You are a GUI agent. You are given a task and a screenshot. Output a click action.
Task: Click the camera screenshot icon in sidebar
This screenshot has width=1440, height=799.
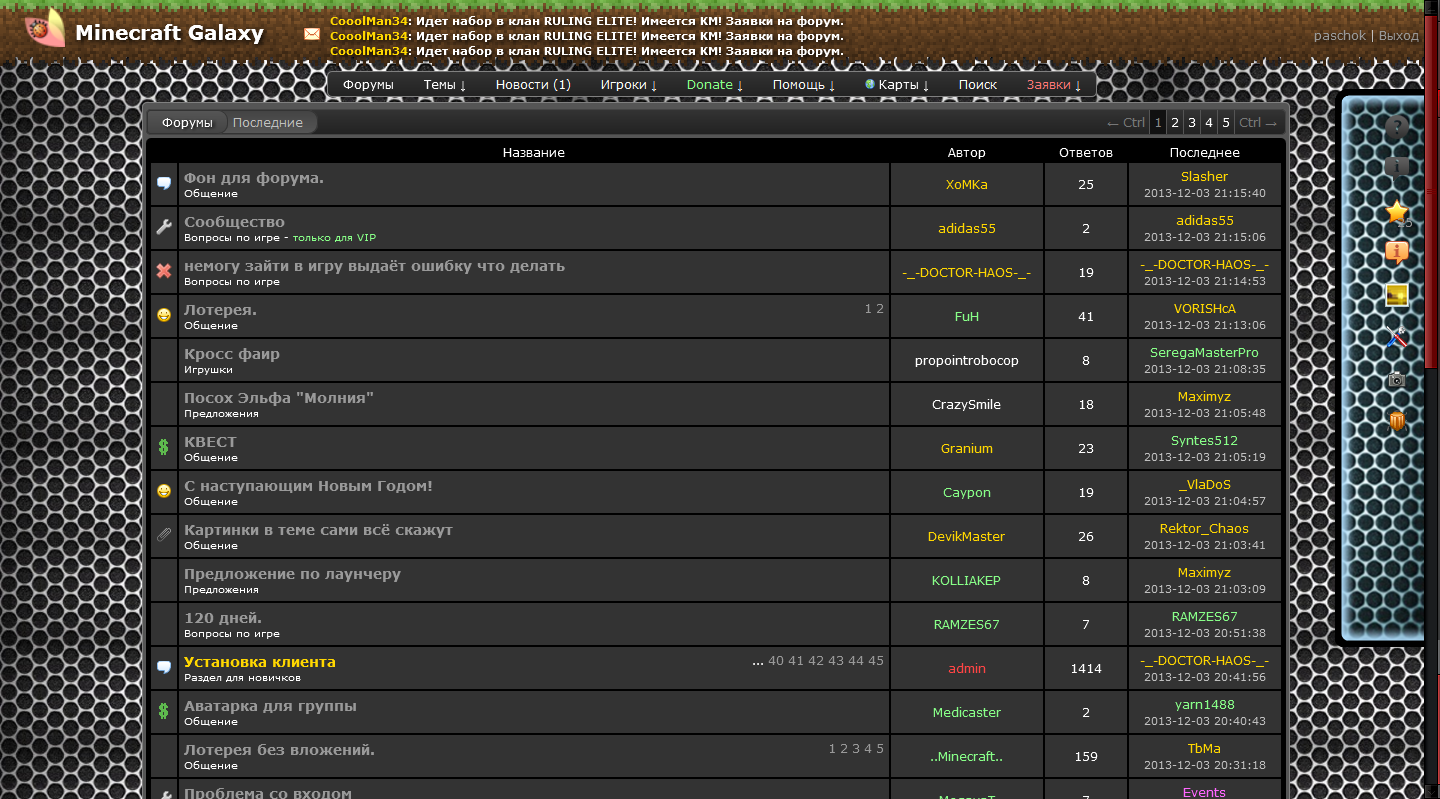(1397, 380)
